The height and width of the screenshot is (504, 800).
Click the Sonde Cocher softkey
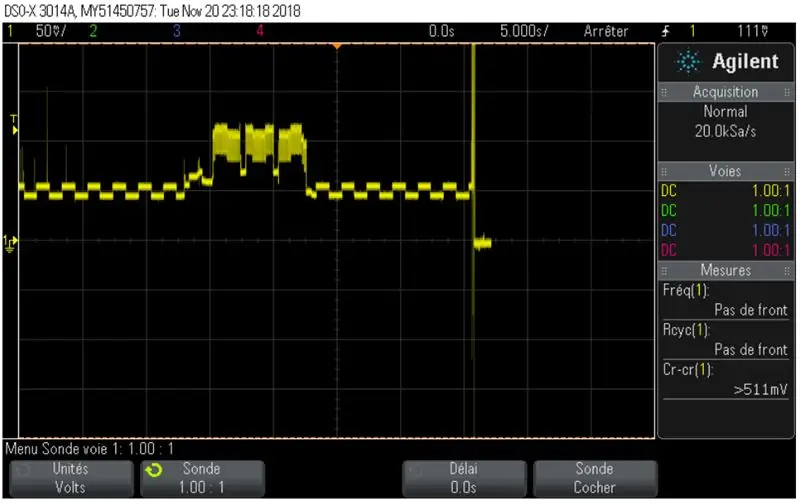[x=595, y=478]
